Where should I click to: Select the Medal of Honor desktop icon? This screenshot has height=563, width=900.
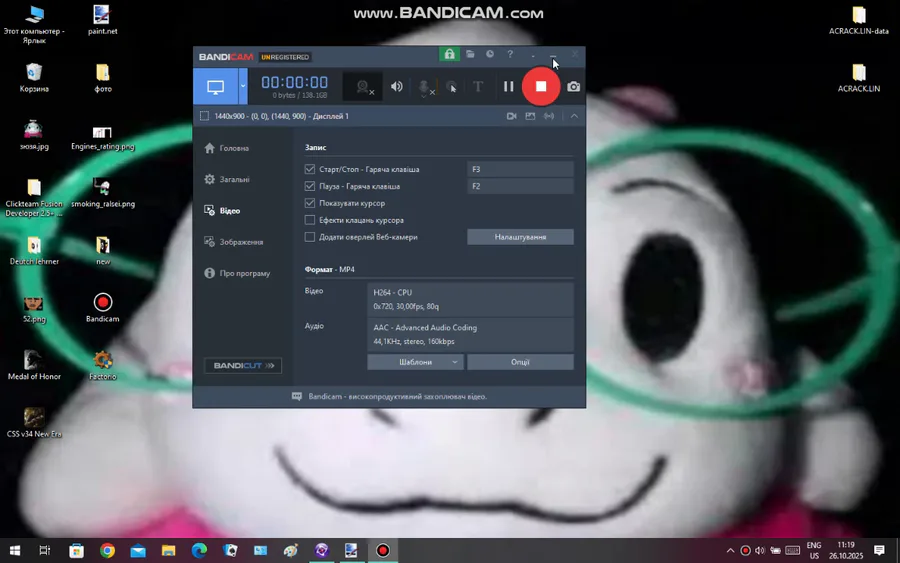[34, 365]
